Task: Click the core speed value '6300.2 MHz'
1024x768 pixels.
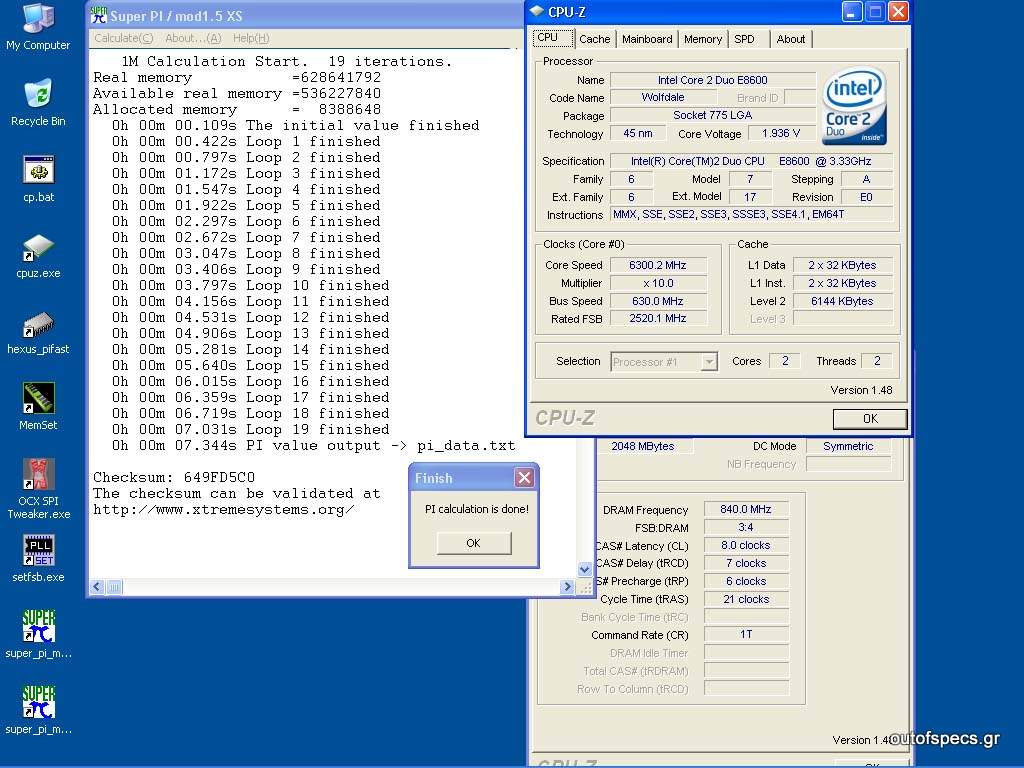Action: [x=658, y=265]
